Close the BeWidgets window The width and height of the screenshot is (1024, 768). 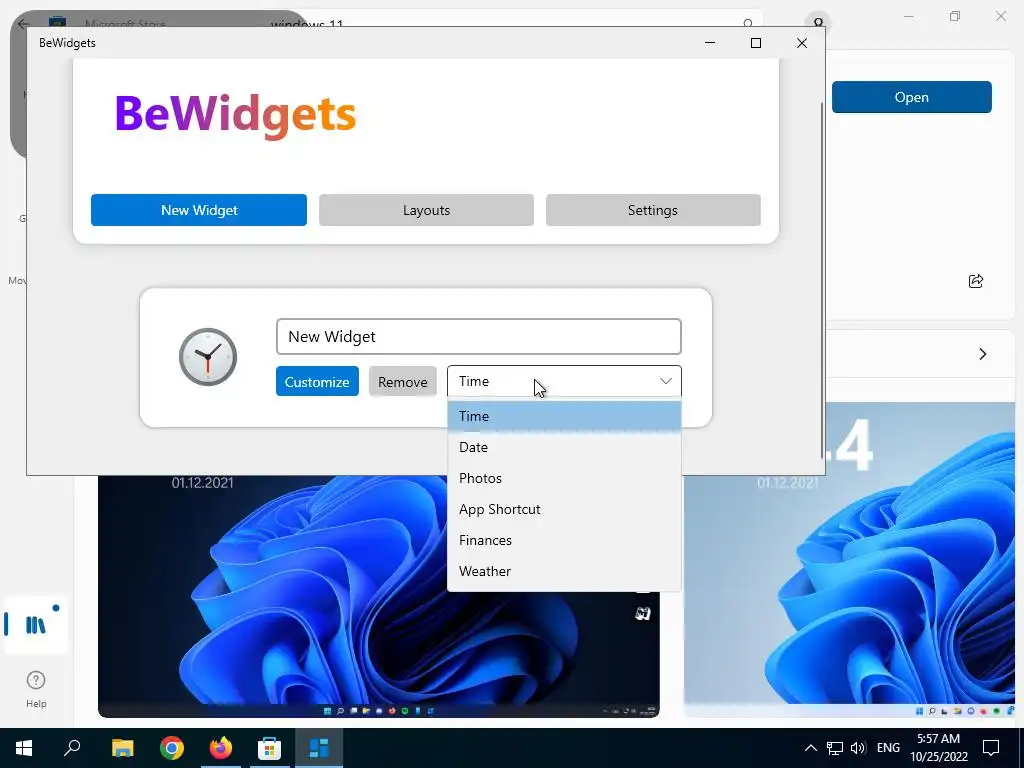tap(802, 43)
